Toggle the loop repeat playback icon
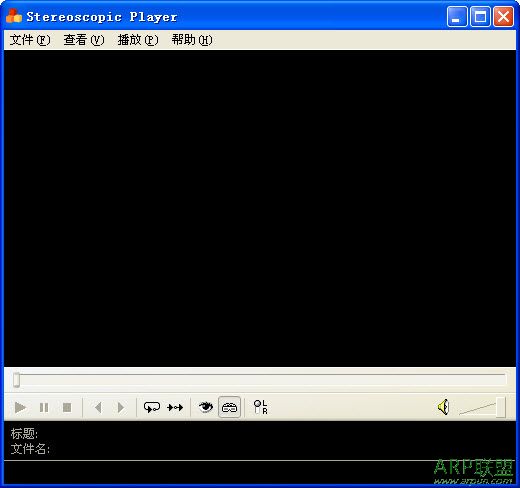This screenshot has width=520, height=488. 152,407
